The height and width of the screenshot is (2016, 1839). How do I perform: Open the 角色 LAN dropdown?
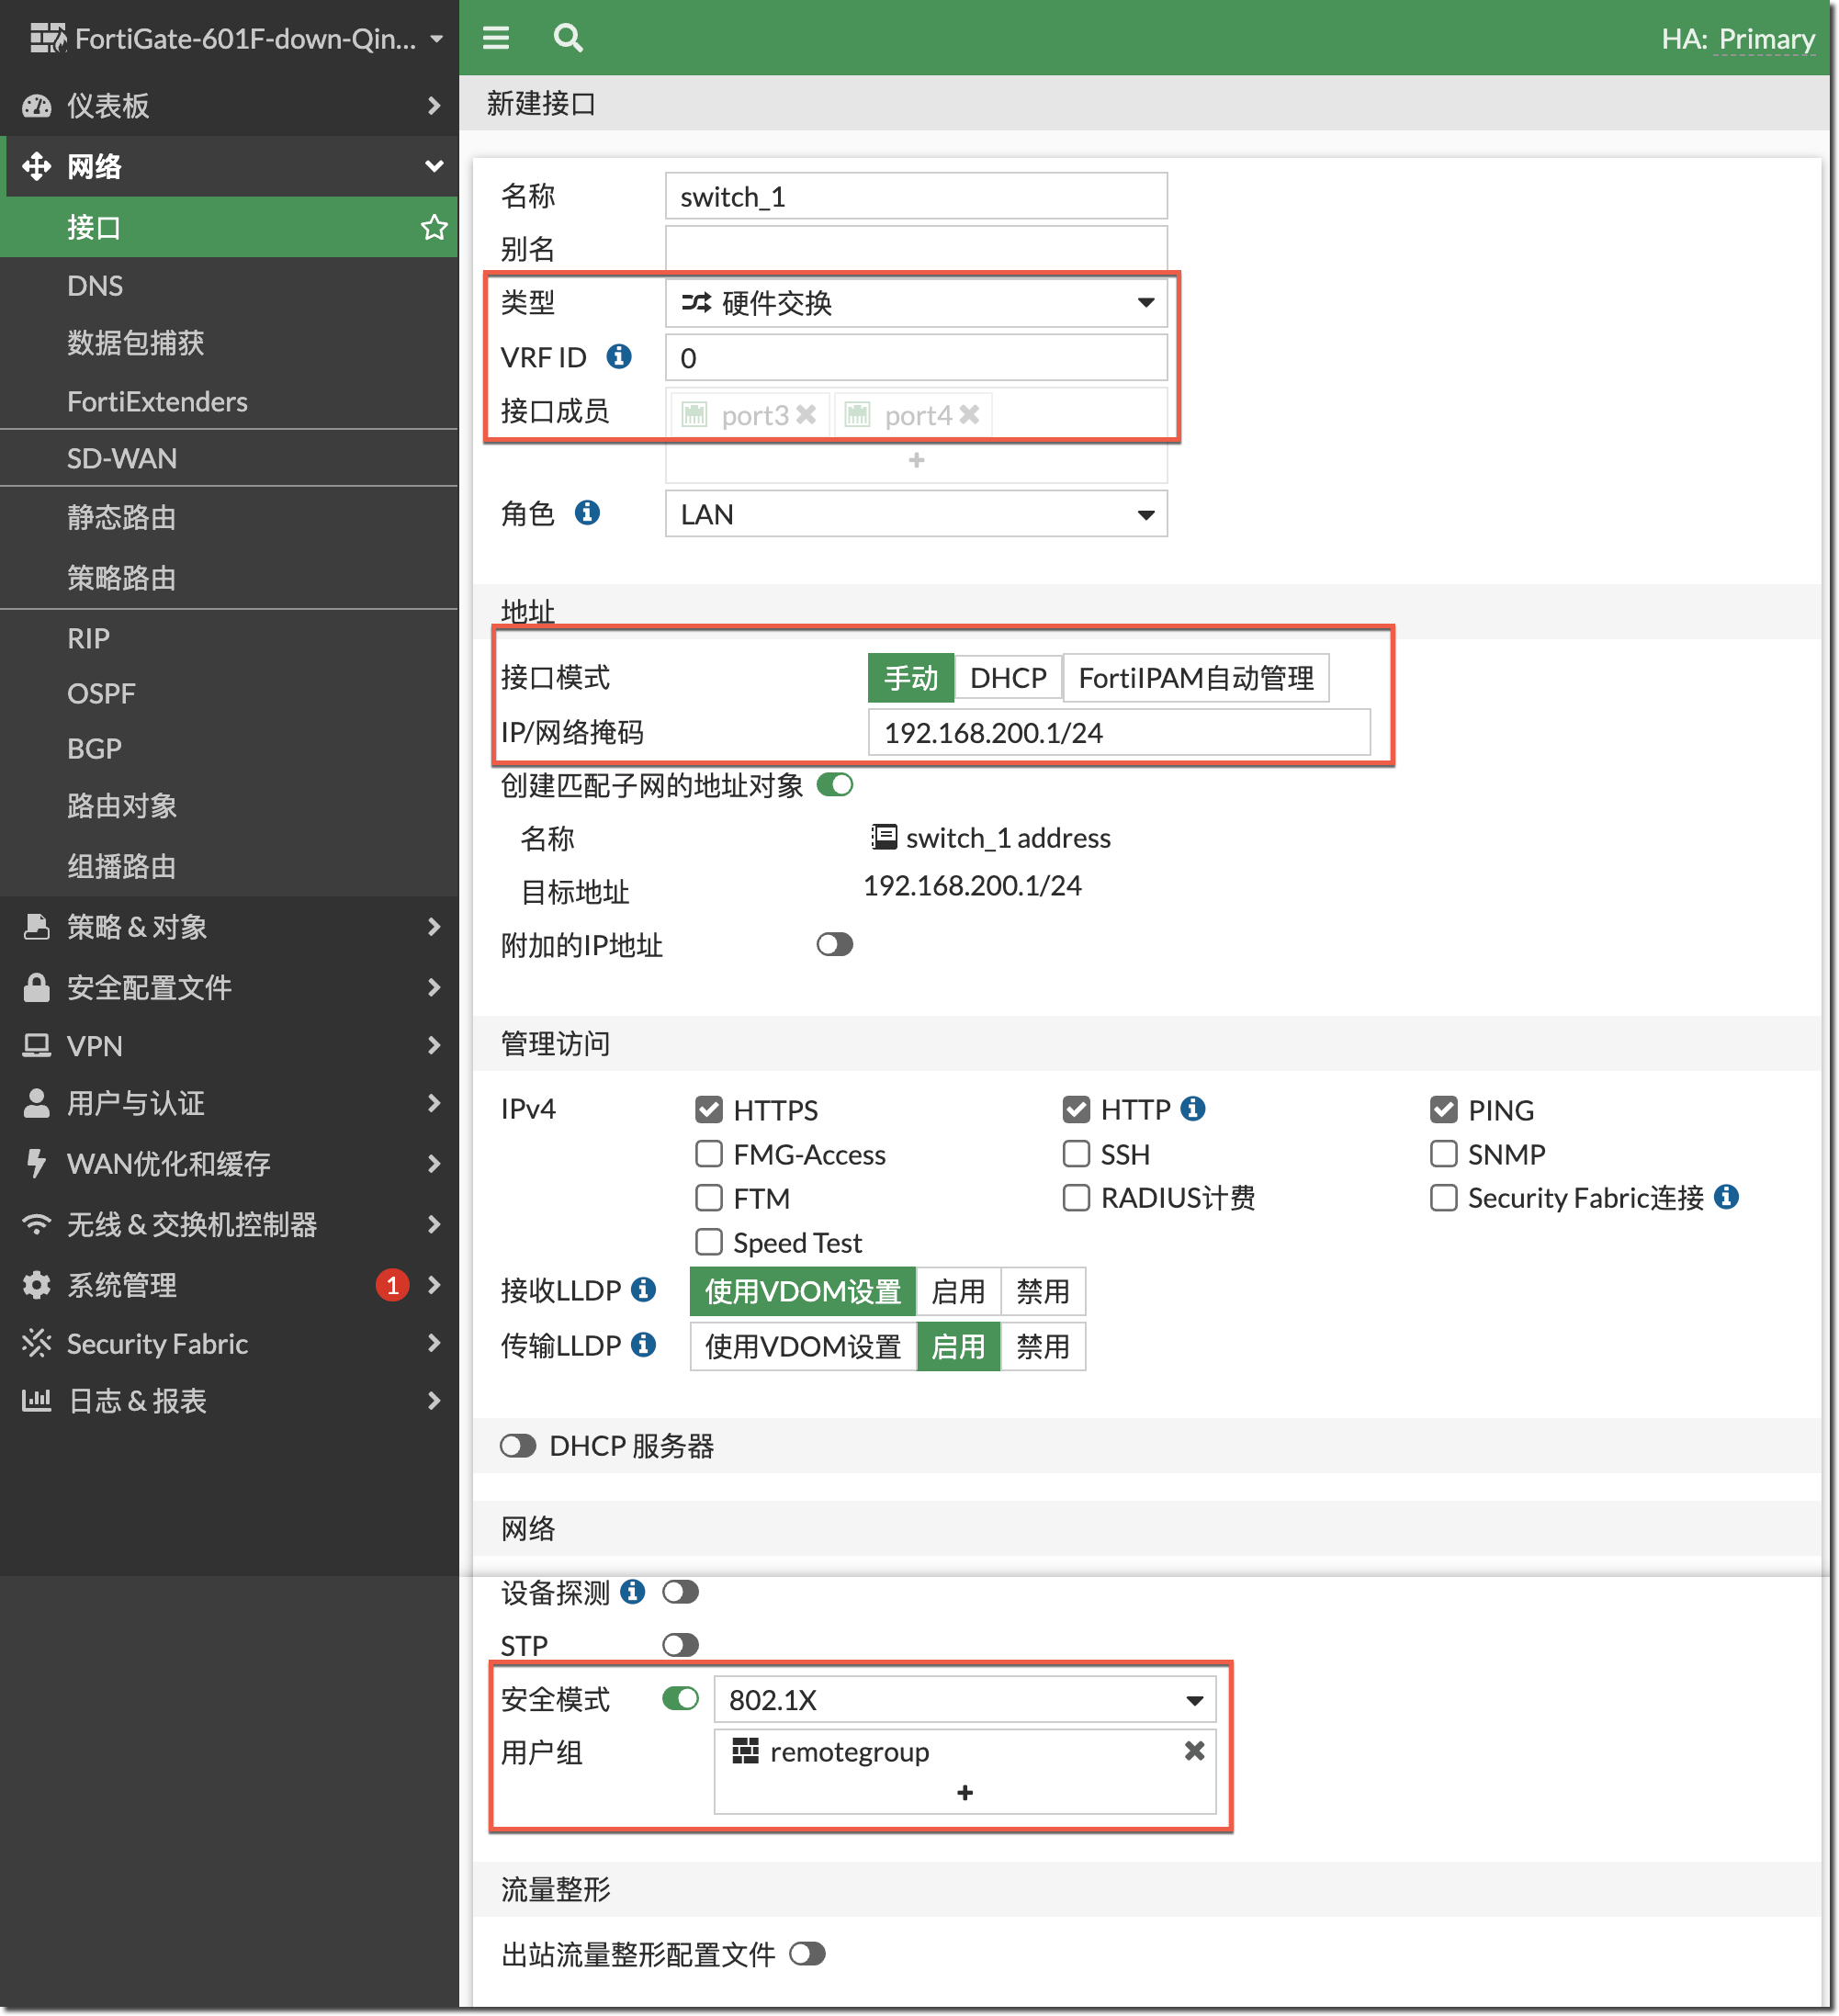click(915, 514)
